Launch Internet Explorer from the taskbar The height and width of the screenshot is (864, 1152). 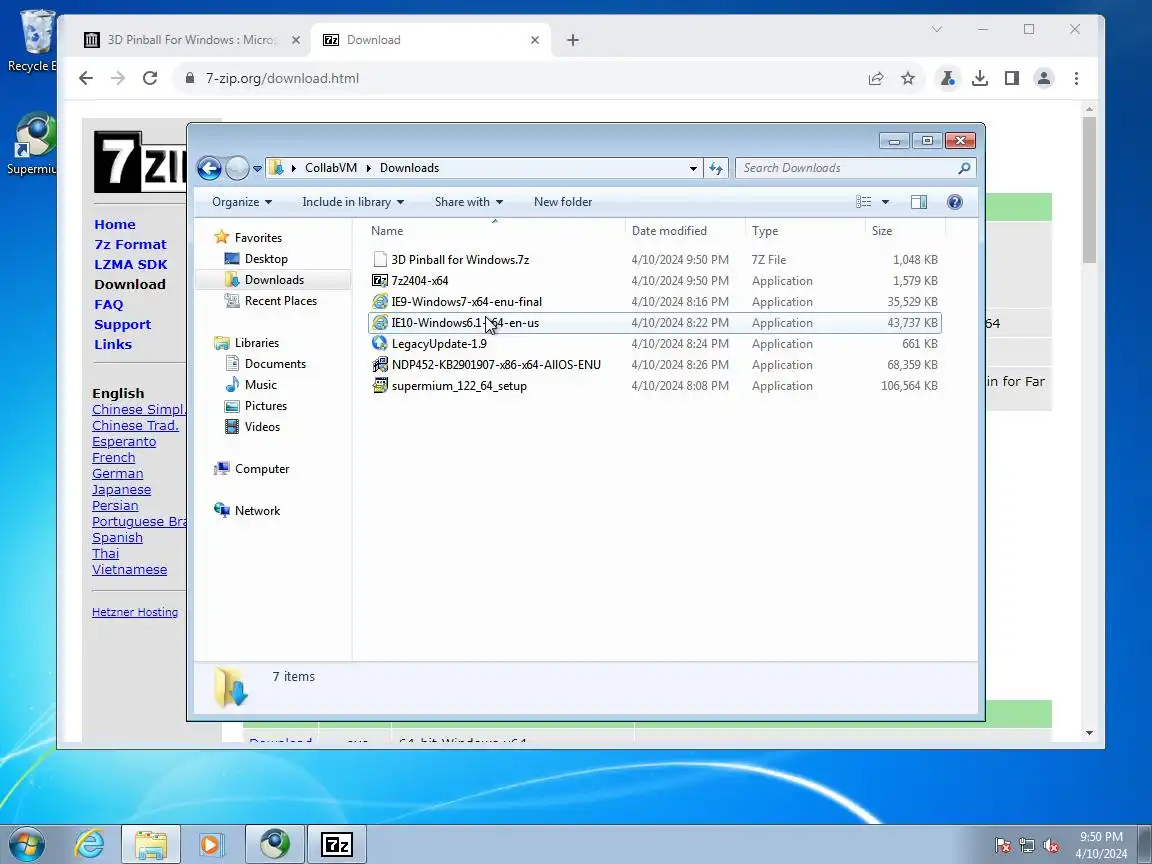coord(90,844)
